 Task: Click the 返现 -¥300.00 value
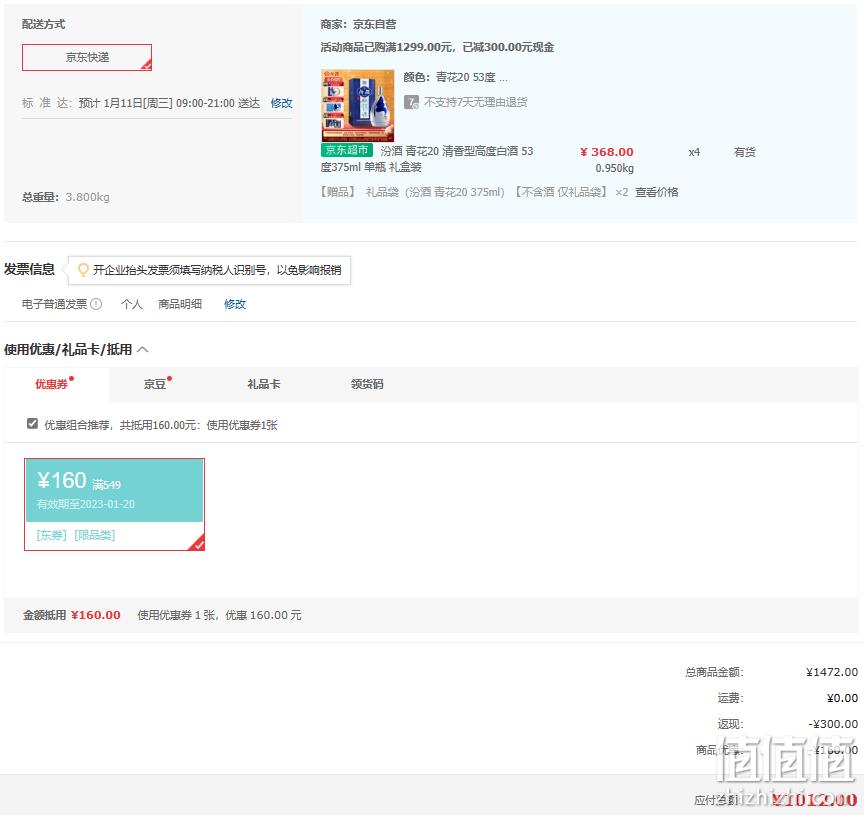(833, 724)
